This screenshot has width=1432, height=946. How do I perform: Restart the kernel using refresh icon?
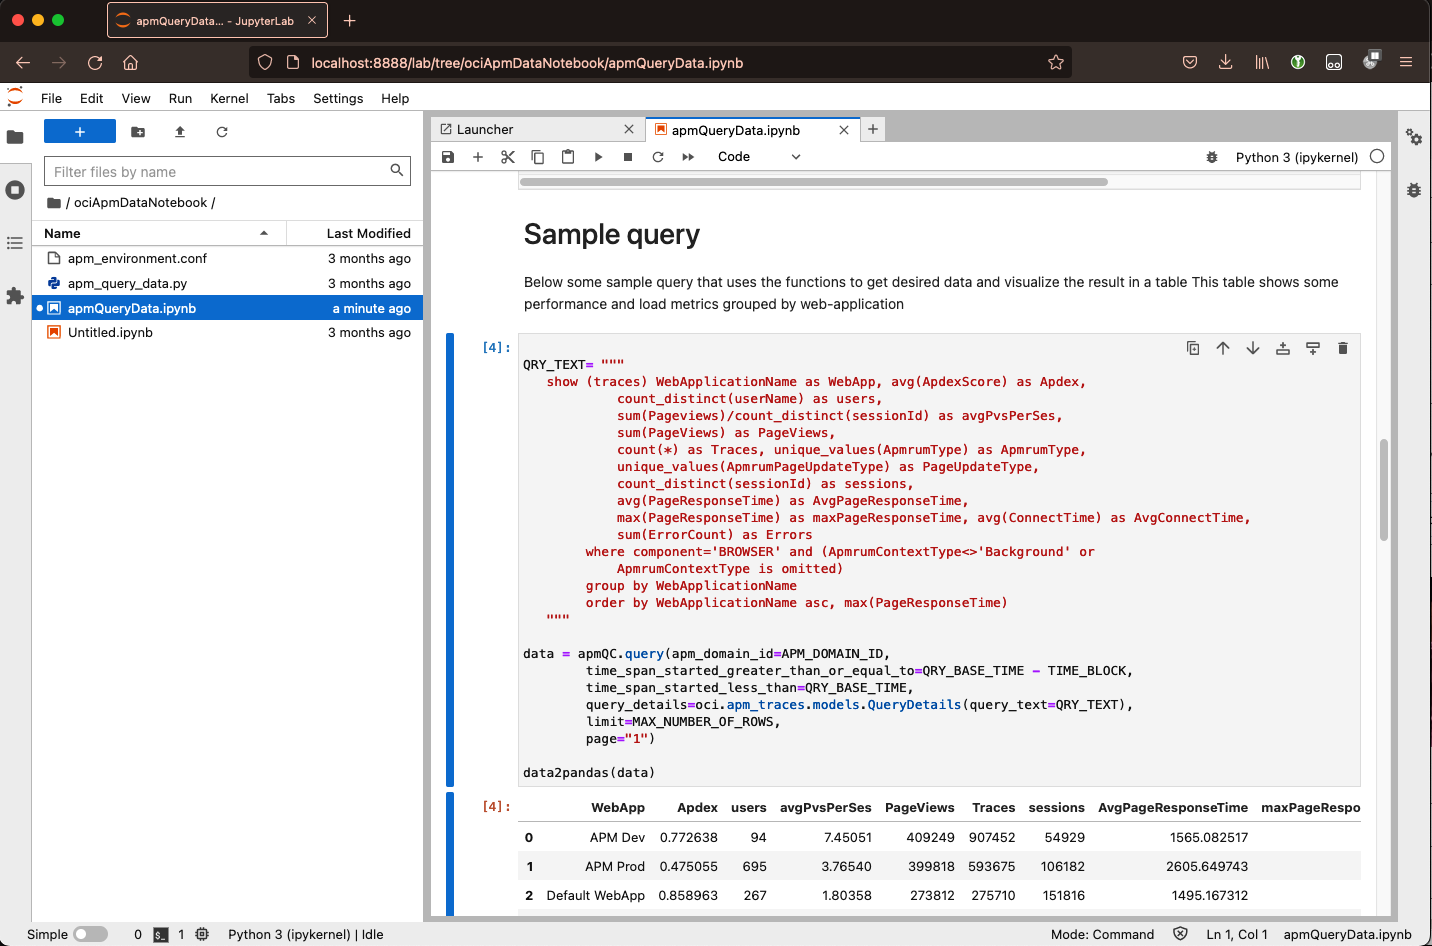[x=658, y=157]
